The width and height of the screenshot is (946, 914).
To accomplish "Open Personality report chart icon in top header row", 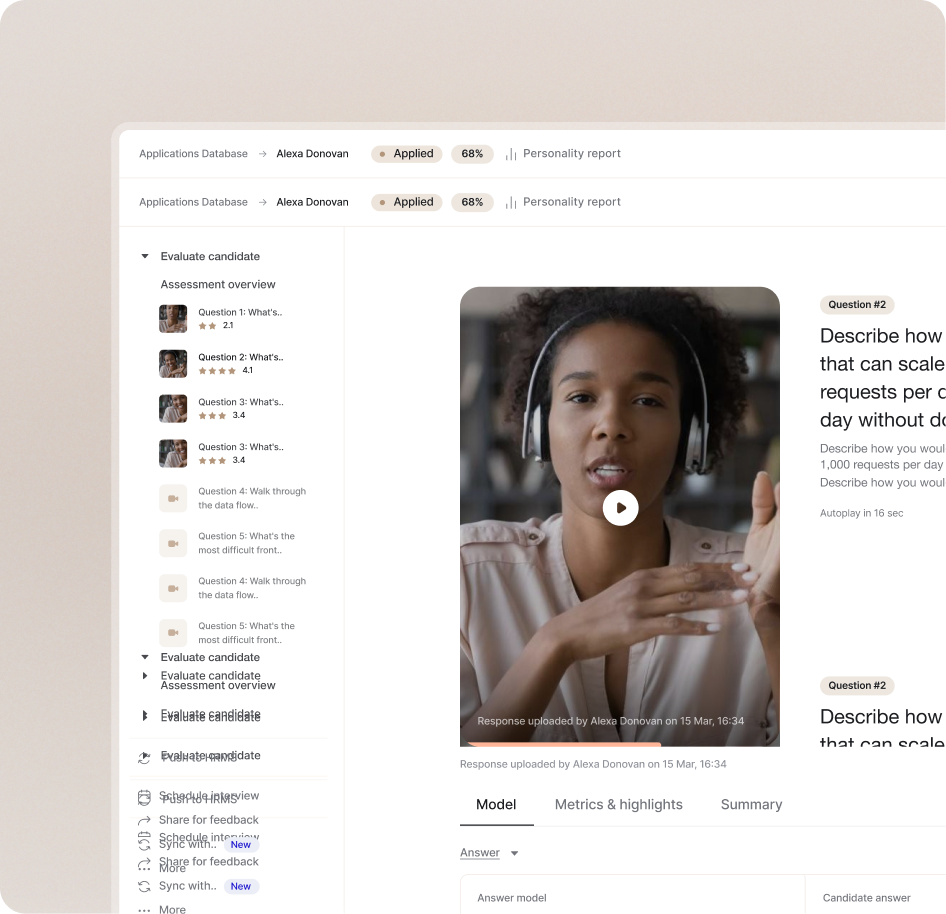I will (511, 154).
